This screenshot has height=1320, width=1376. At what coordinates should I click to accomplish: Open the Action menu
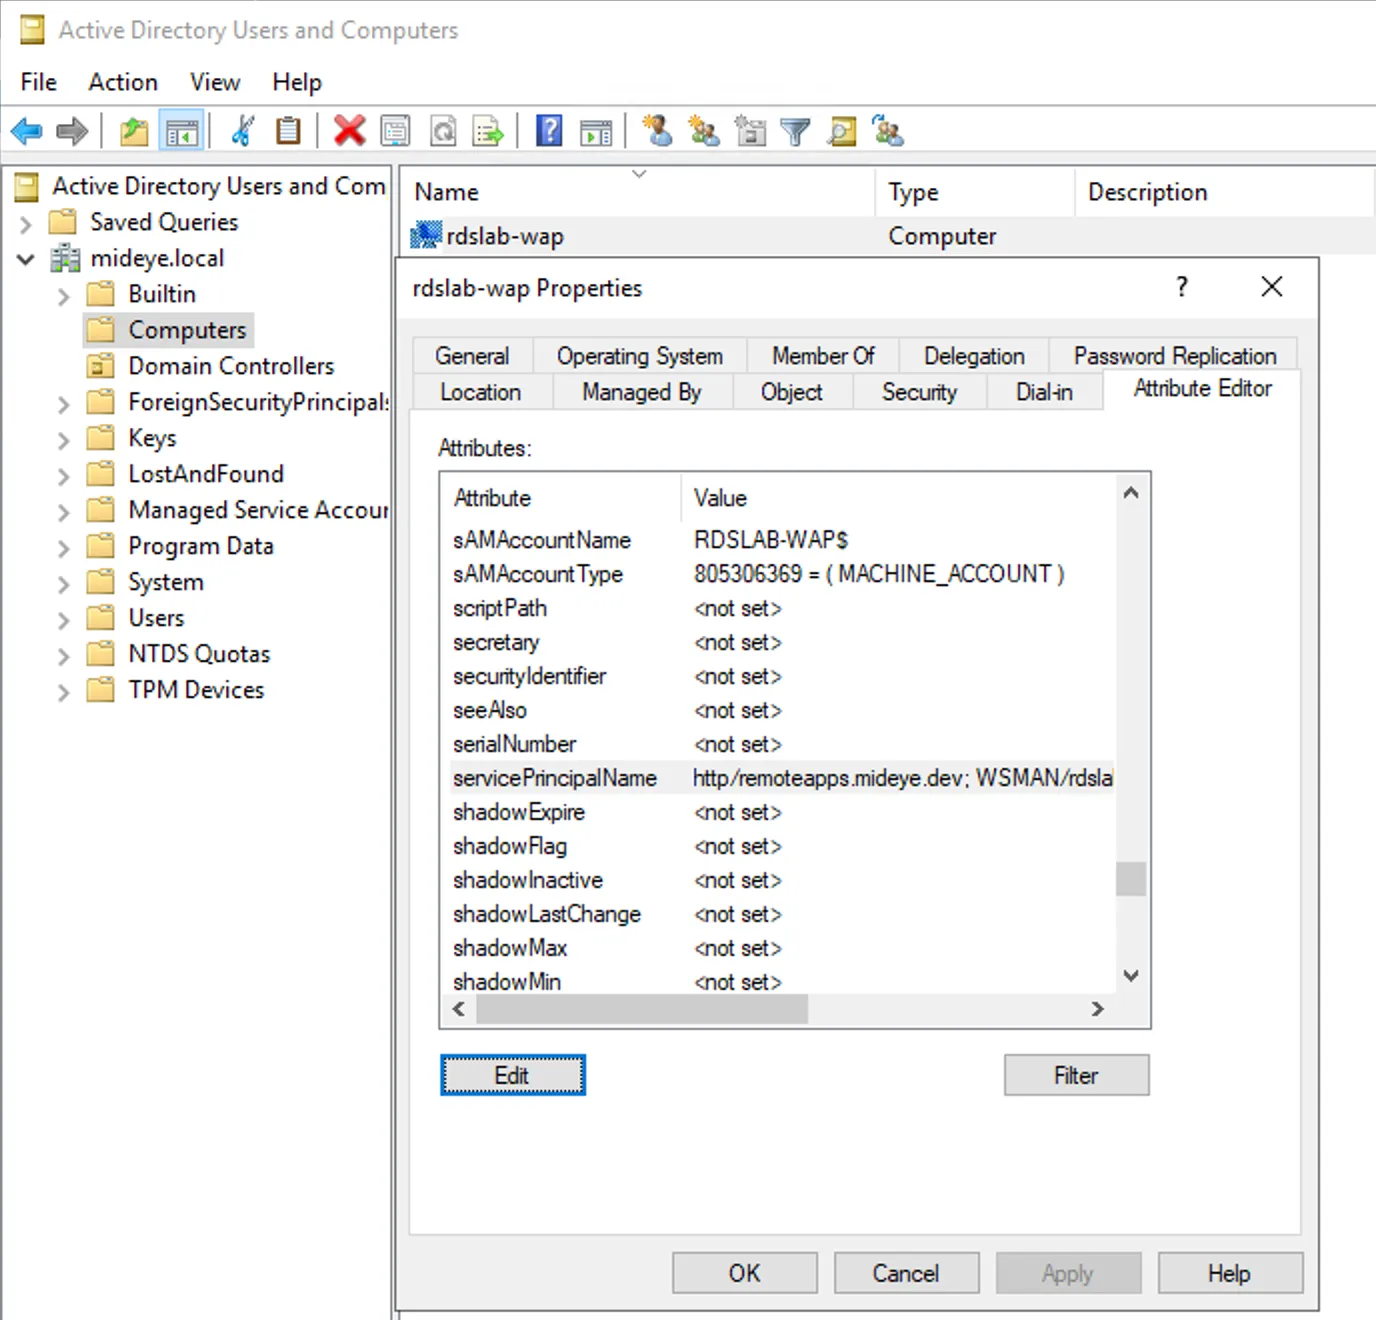coord(122,82)
